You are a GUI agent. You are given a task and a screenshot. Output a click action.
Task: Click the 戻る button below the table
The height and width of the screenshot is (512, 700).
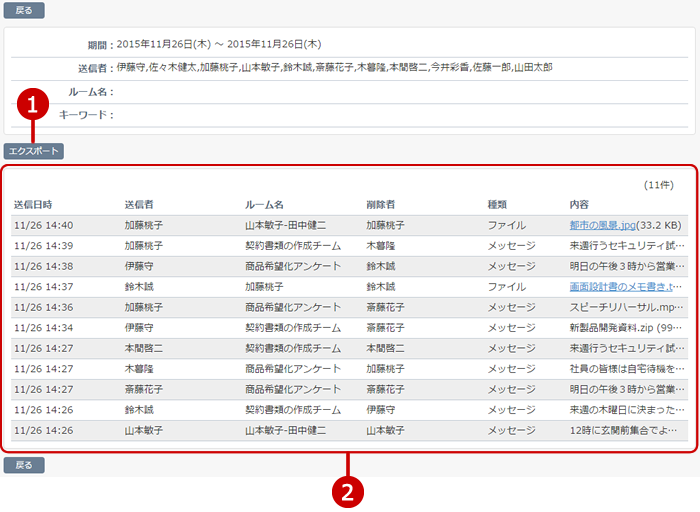tap(24, 465)
